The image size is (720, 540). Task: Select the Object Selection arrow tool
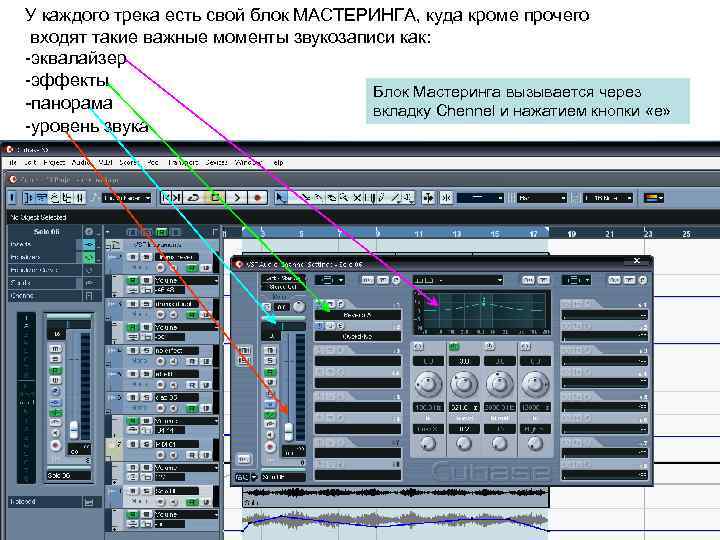click(280, 198)
